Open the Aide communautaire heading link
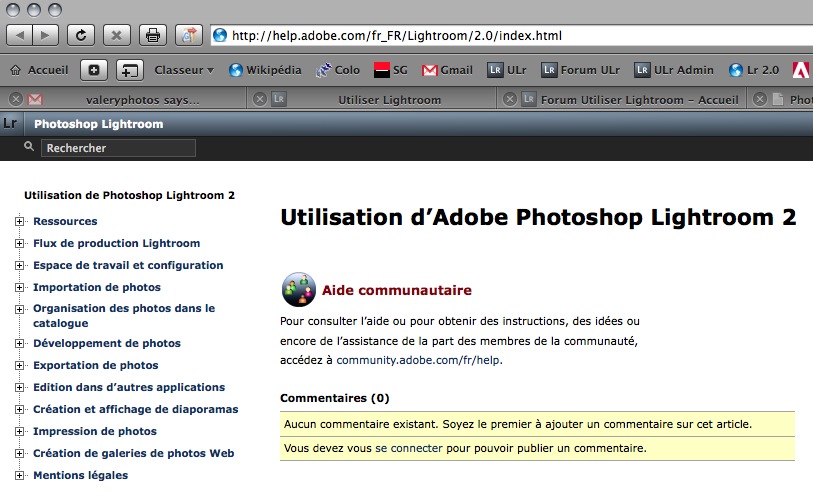This screenshot has width=813, height=500. [397, 290]
